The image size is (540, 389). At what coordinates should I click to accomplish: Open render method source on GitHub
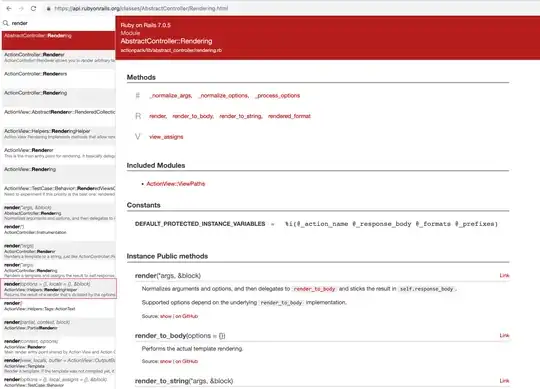[187, 316]
